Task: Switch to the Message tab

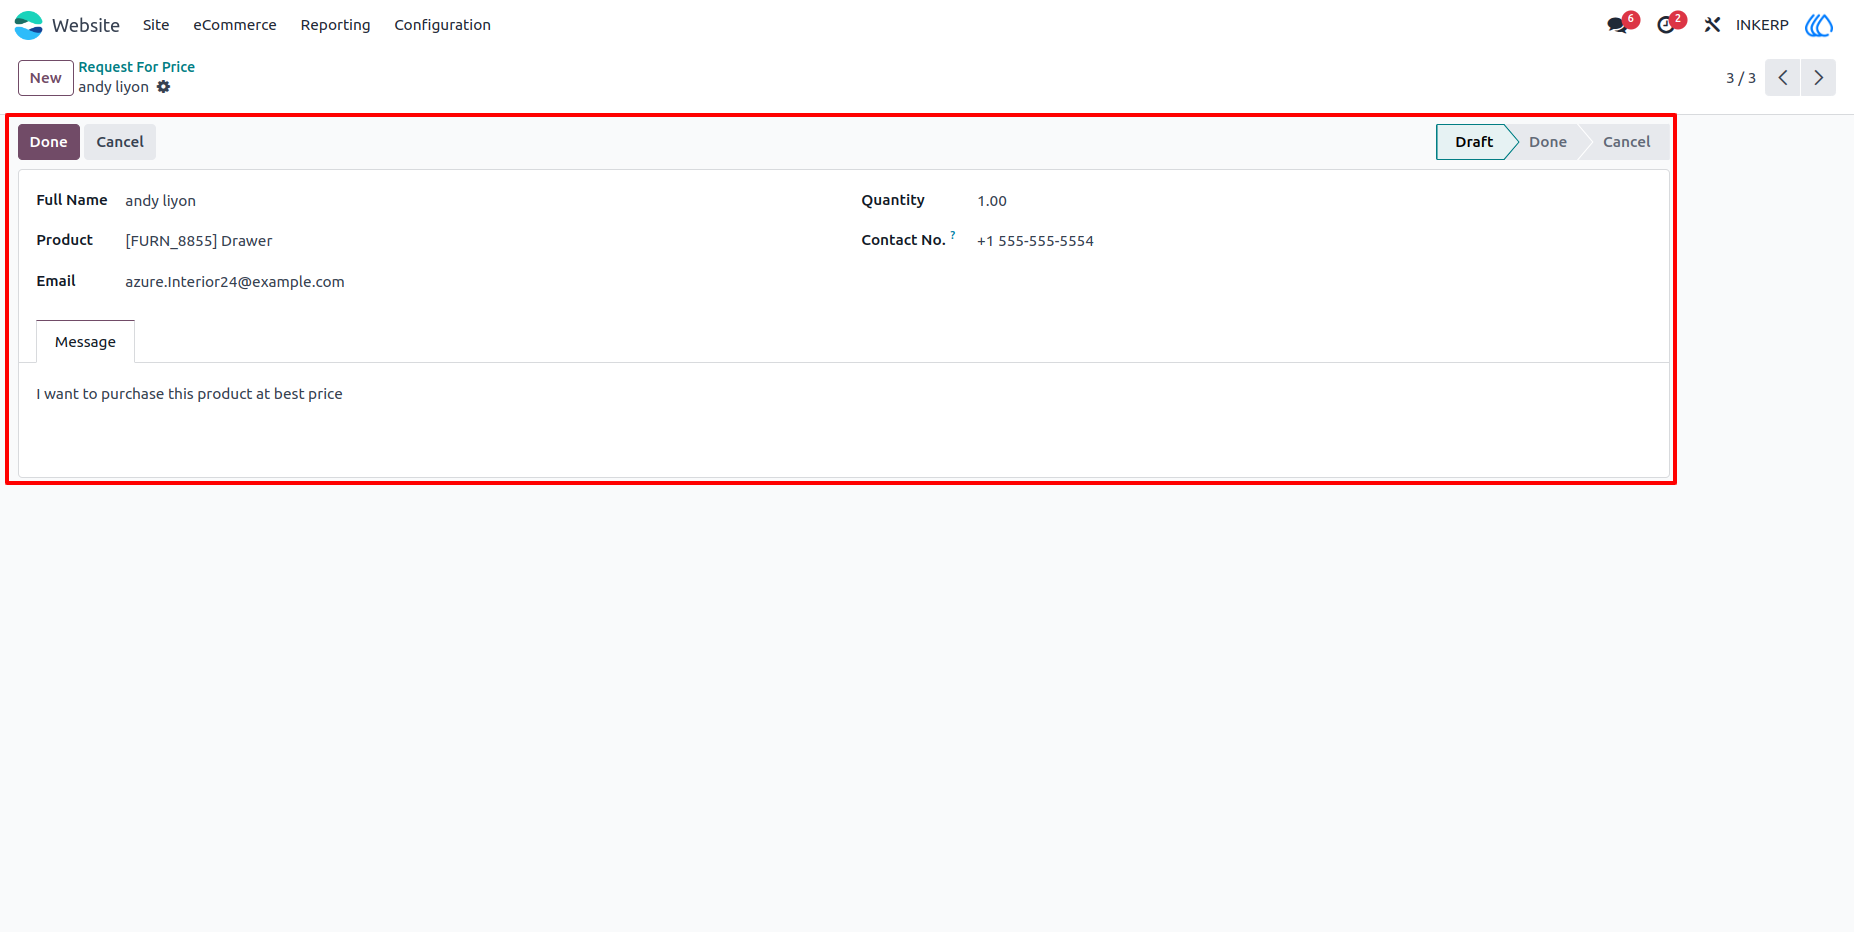Action: 85,342
